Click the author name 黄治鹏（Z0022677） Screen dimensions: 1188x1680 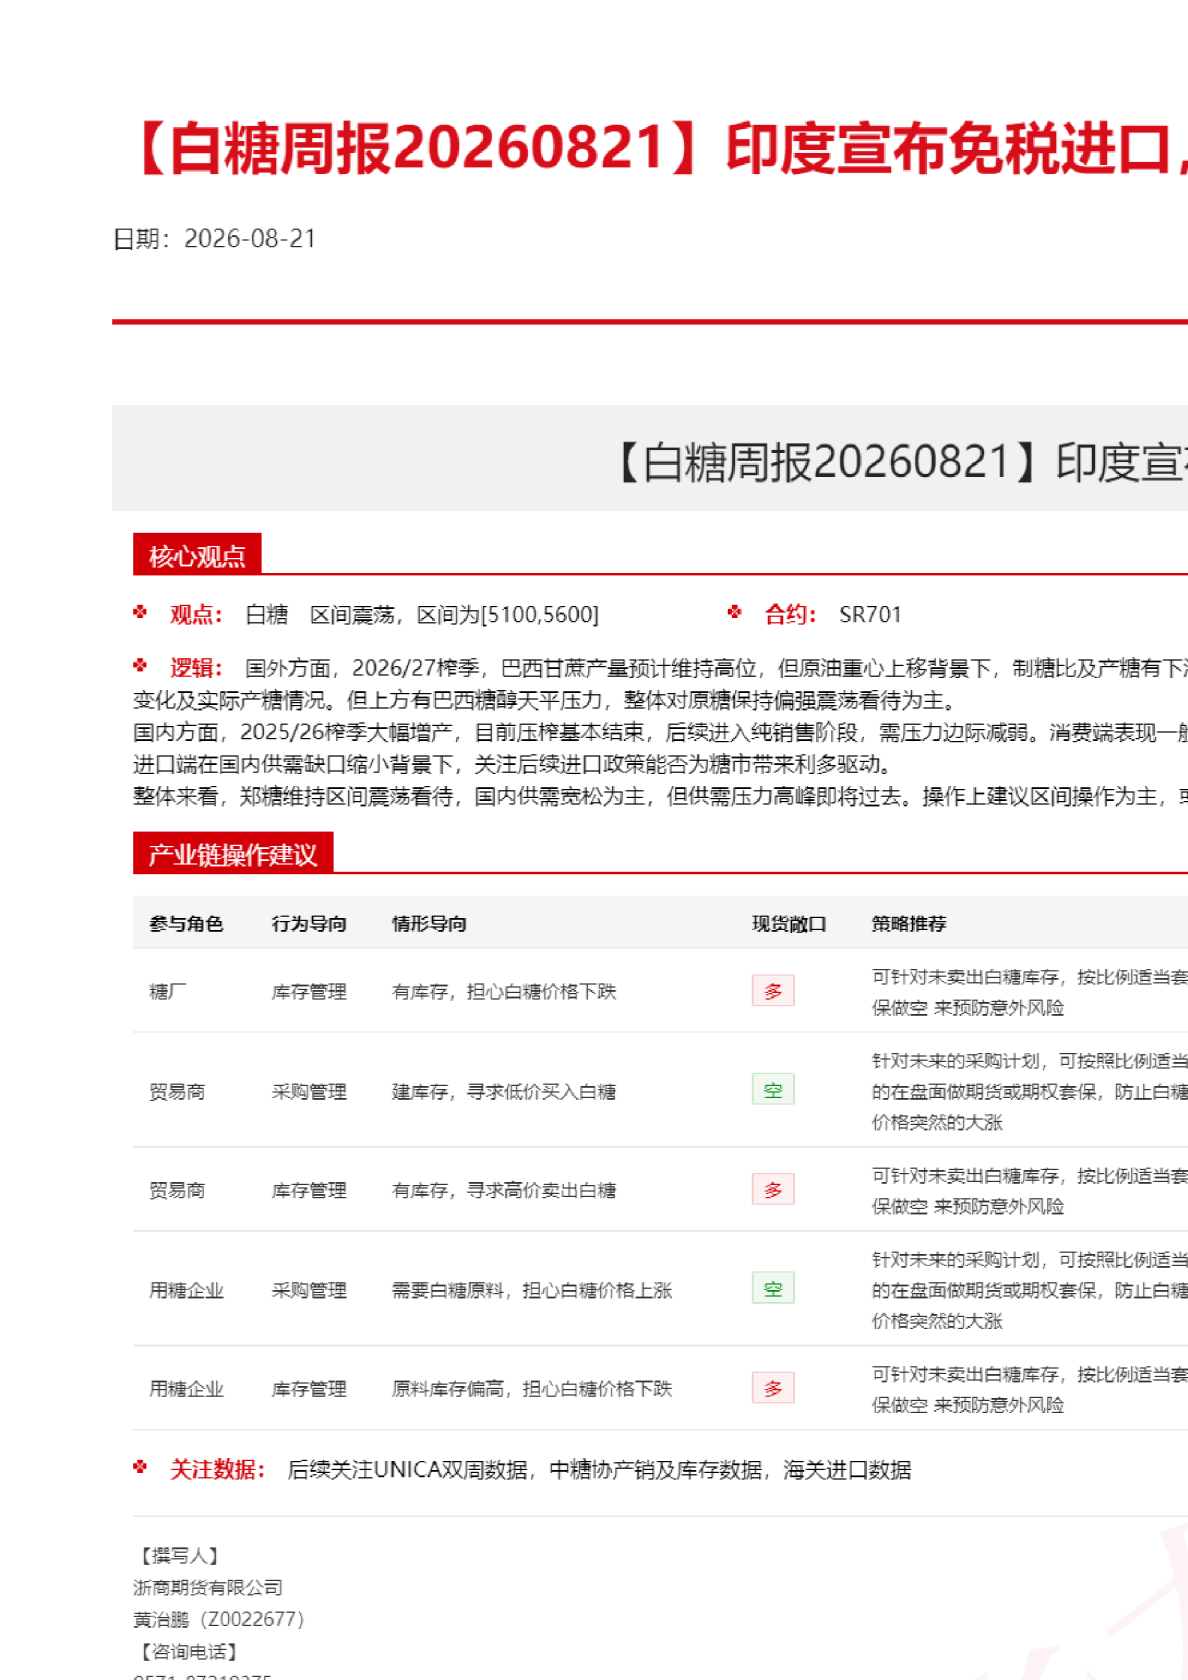coord(219,1619)
